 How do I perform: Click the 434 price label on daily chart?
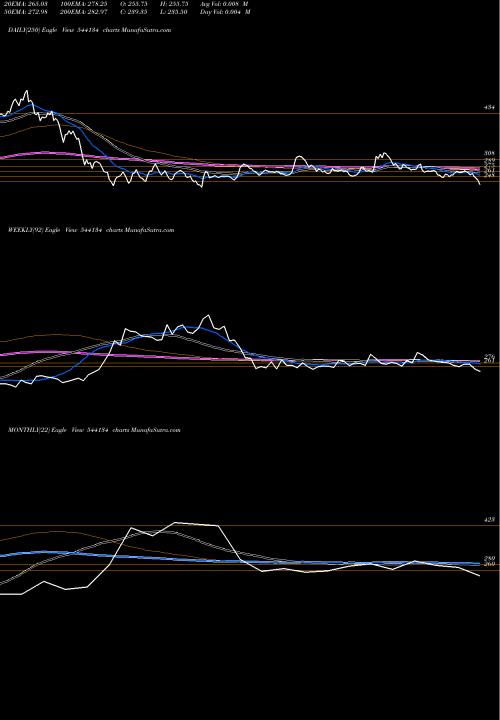[489, 107]
